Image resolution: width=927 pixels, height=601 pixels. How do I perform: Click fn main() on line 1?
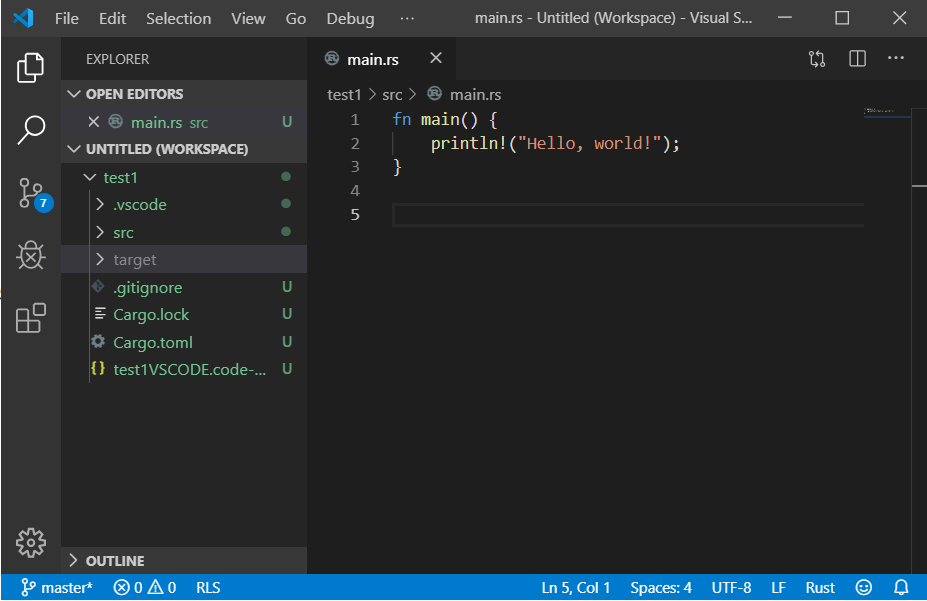point(435,120)
